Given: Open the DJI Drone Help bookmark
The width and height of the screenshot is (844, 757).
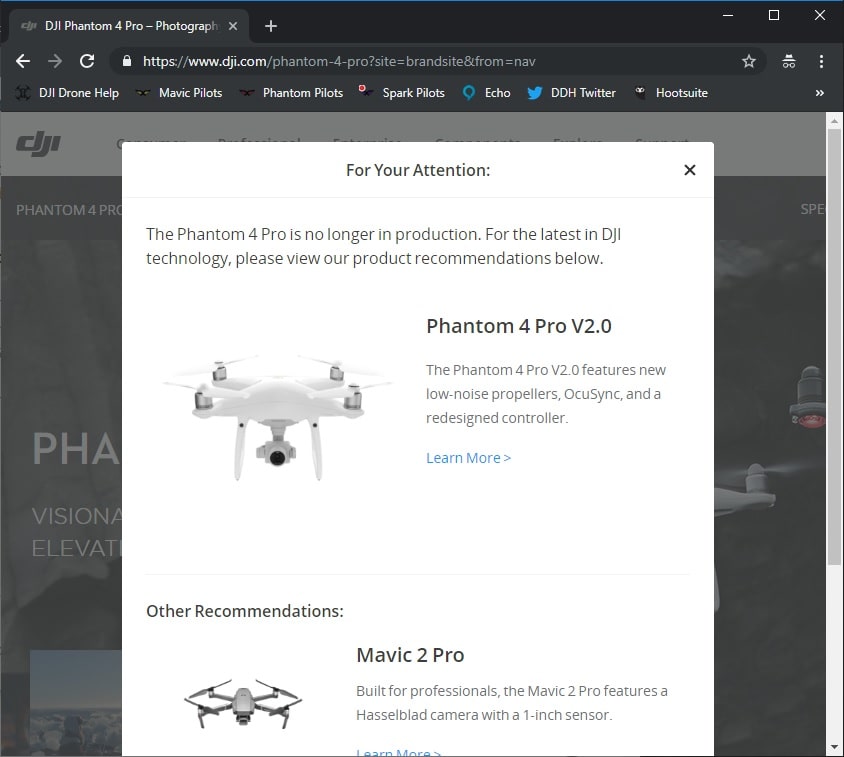Looking at the screenshot, I should click(x=67, y=93).
